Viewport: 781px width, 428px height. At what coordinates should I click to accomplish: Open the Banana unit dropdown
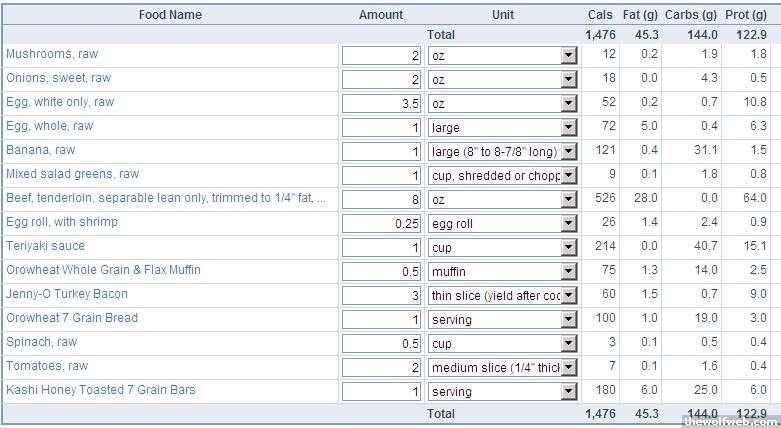coord(568,152)
